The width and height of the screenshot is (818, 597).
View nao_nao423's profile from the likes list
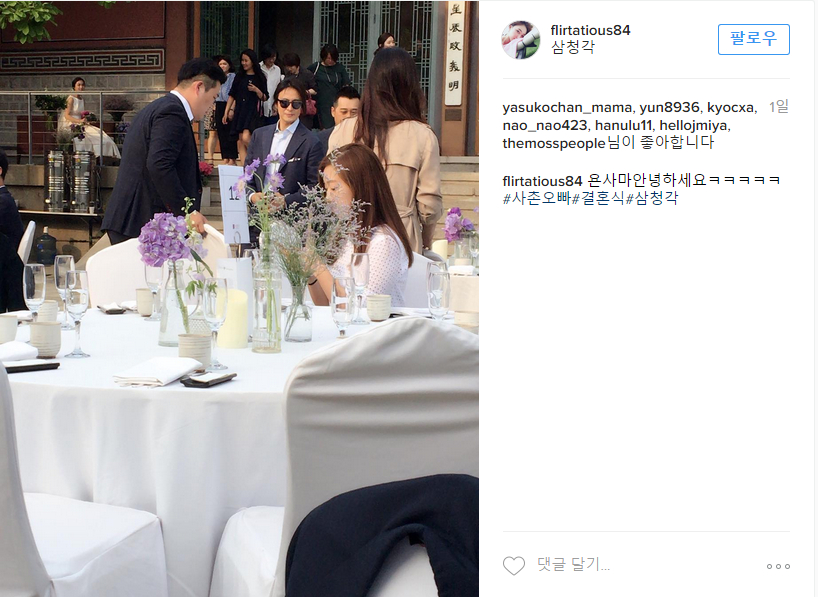(545, 126)
